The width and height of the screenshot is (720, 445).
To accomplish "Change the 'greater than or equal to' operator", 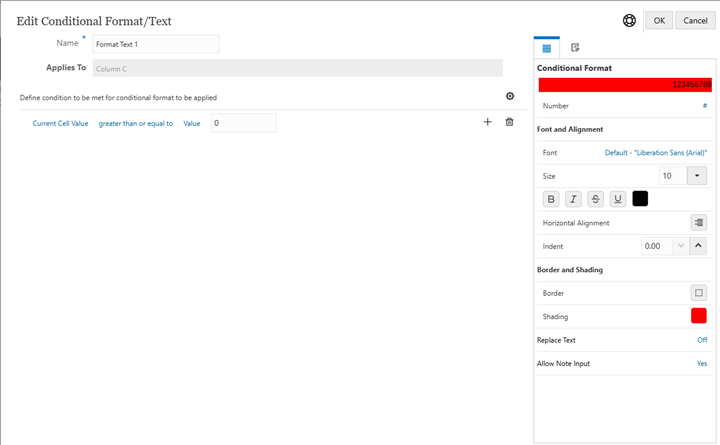I will 135,123.
